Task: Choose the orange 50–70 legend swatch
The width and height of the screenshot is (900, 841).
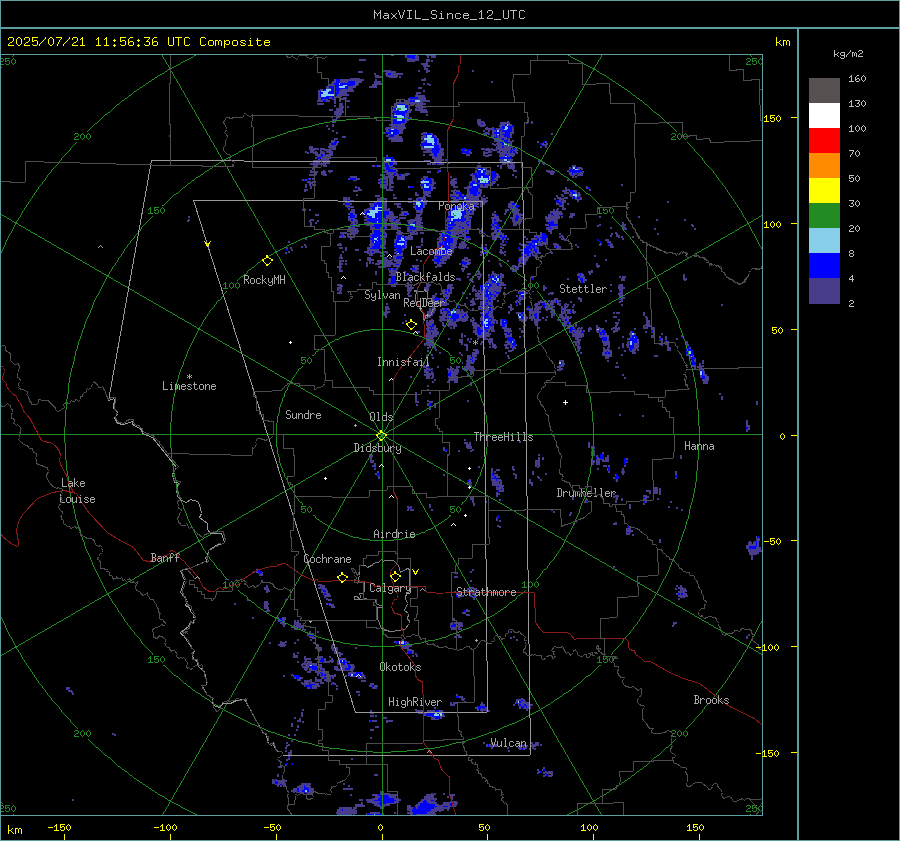Action: pos(824,166)
